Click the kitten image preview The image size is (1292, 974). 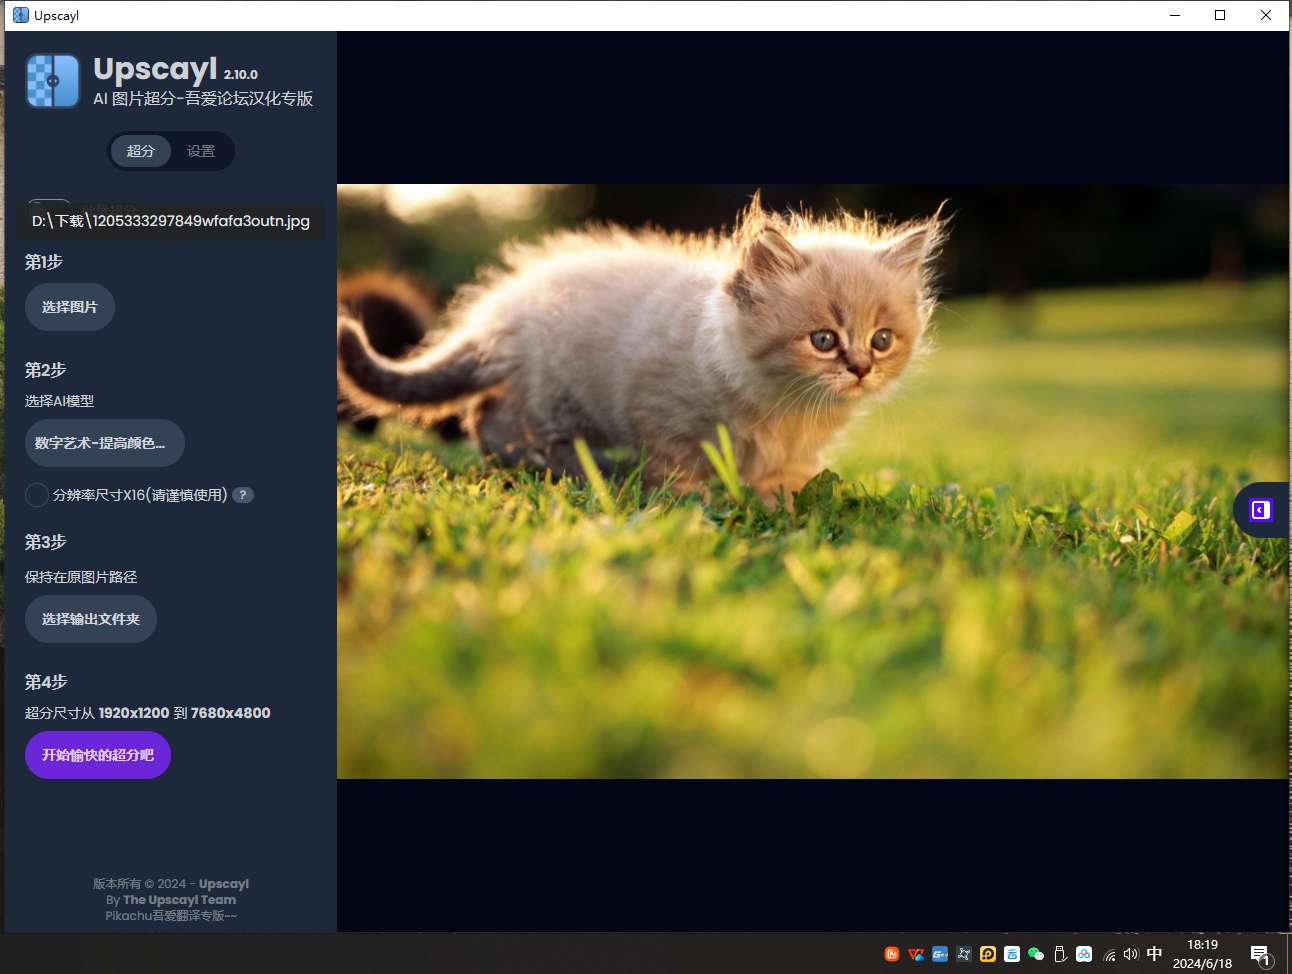click(x=812, y=481)
